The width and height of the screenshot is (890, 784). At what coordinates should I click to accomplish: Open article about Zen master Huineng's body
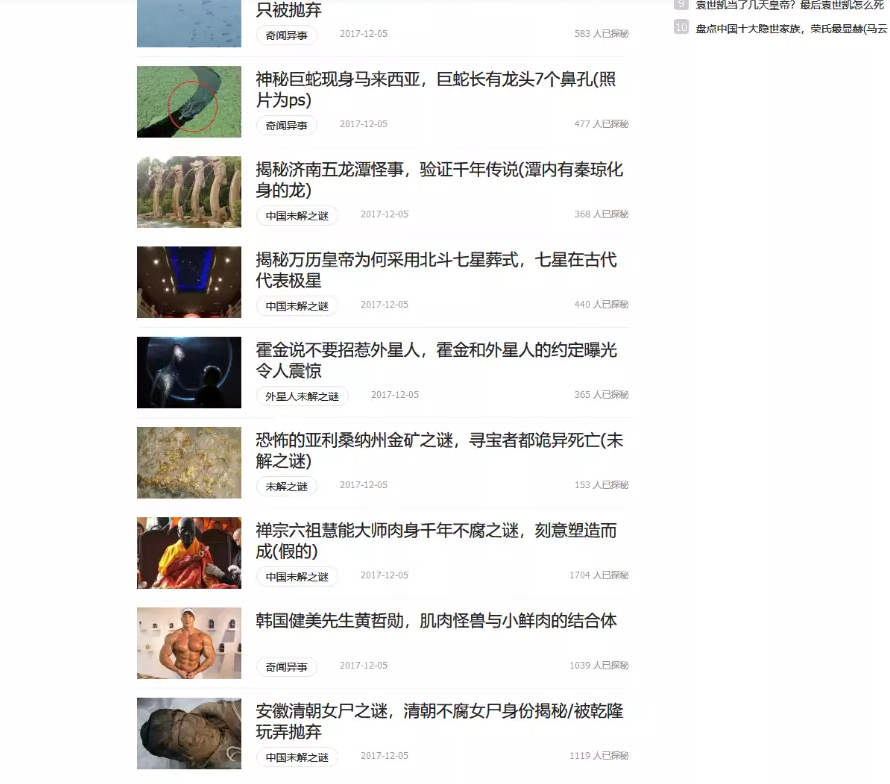(x=435, y=540)
